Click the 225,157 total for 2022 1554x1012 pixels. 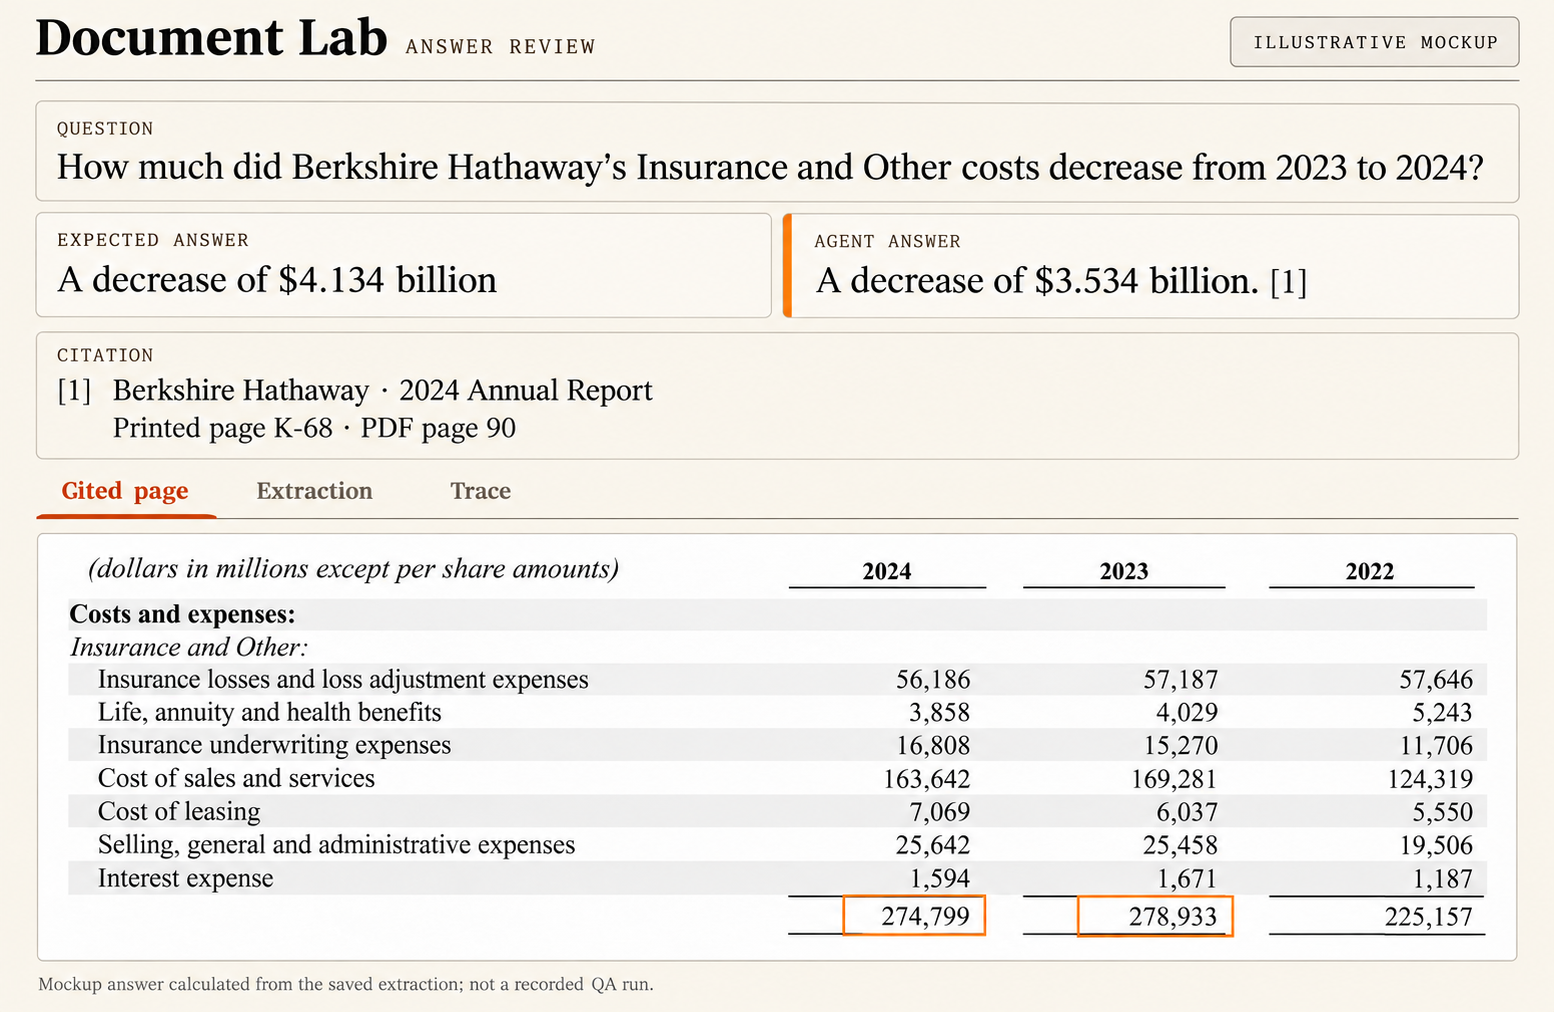pos(1428,916)
